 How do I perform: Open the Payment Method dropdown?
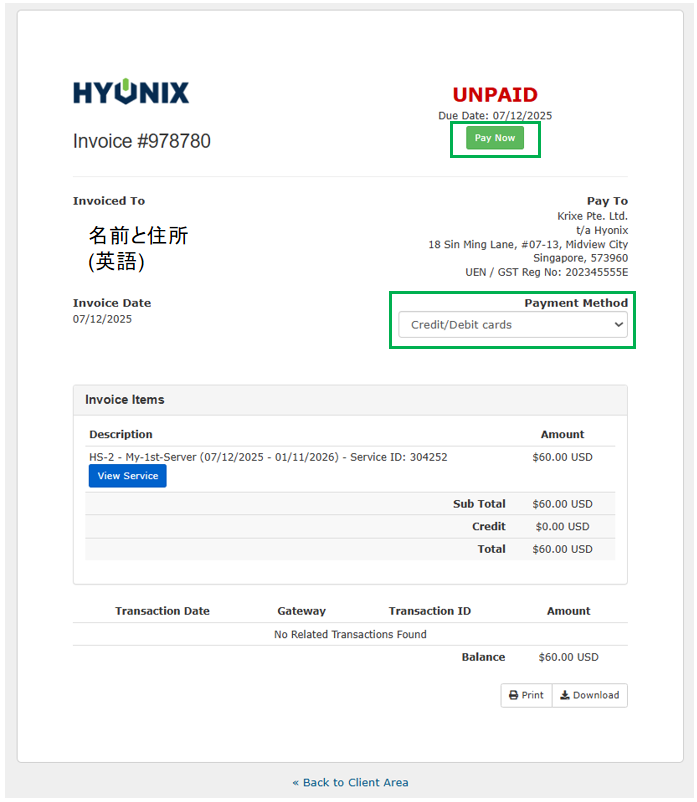click(x=512, y=325)
